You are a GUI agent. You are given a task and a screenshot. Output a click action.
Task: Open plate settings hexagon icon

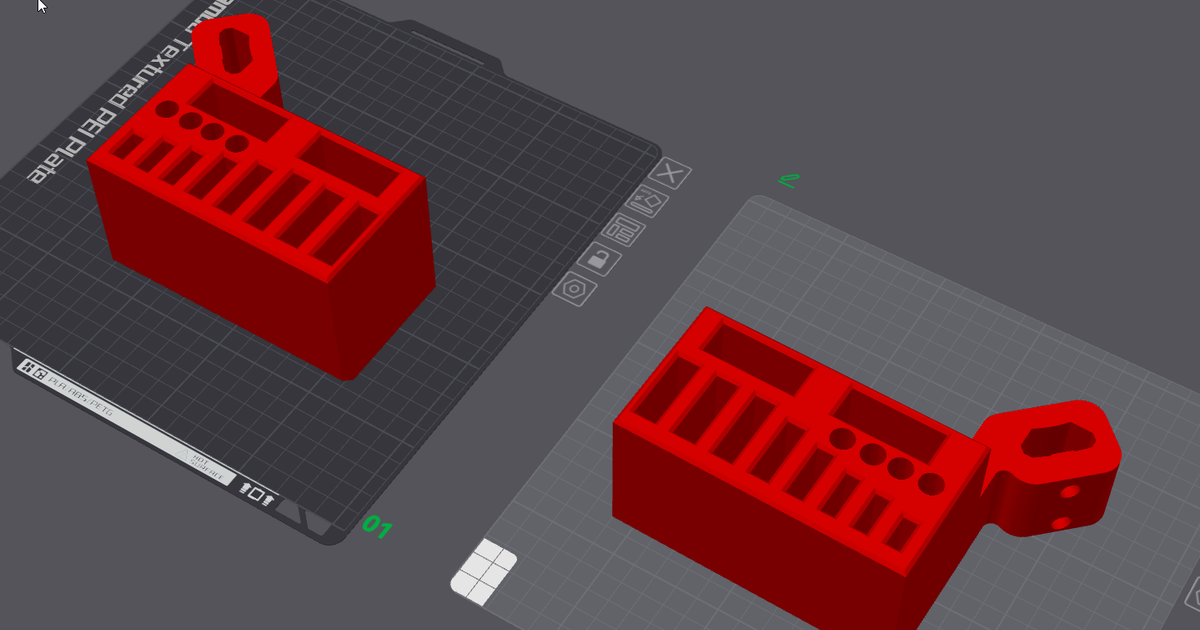click(574, 289)
